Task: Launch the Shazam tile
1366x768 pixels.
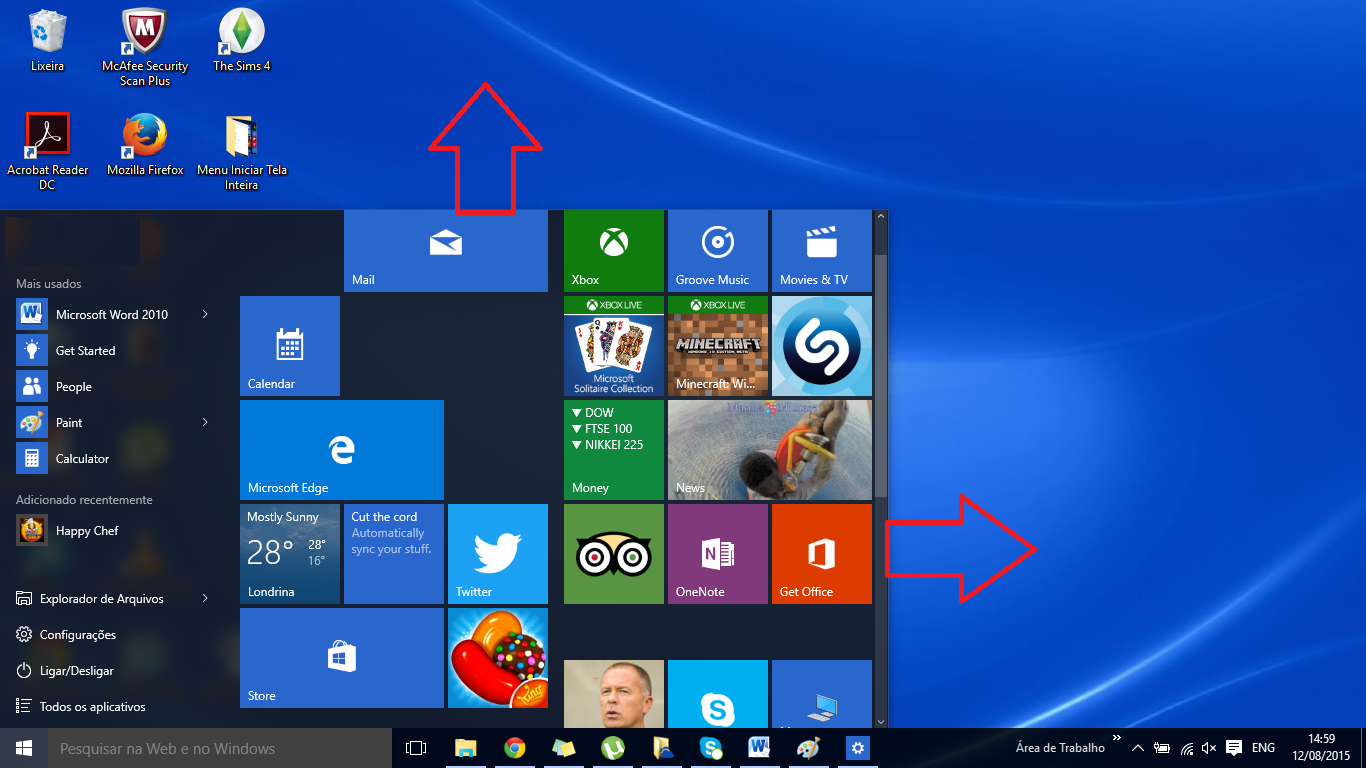Action: pos(822,346)
